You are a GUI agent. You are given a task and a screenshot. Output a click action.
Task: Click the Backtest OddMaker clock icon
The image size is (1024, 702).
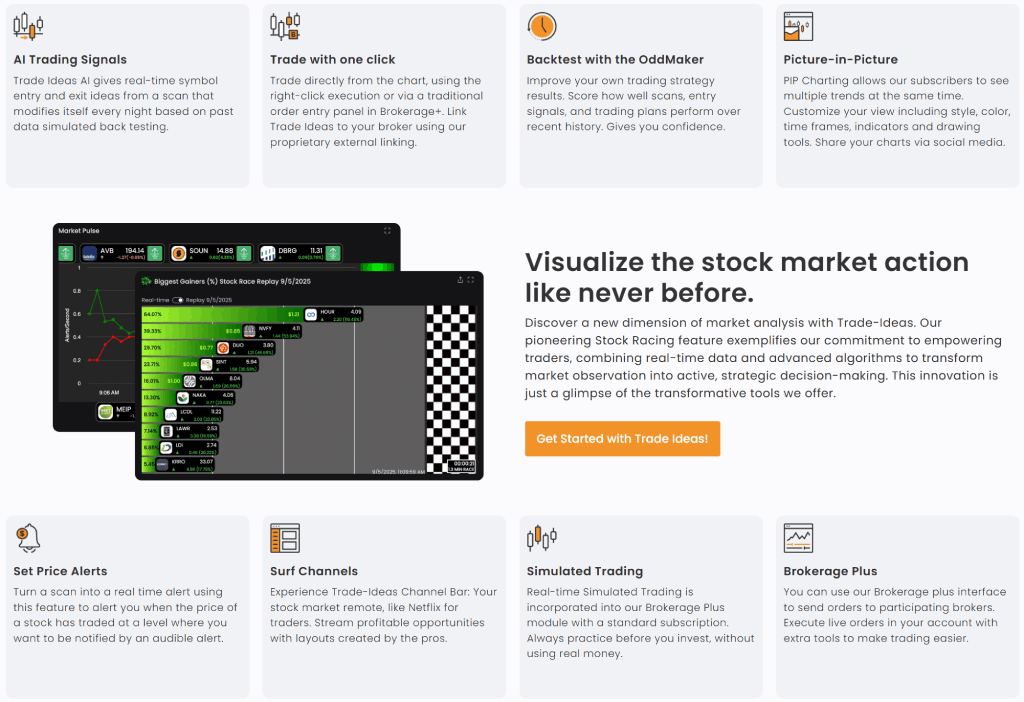click(x=542, y=27)
